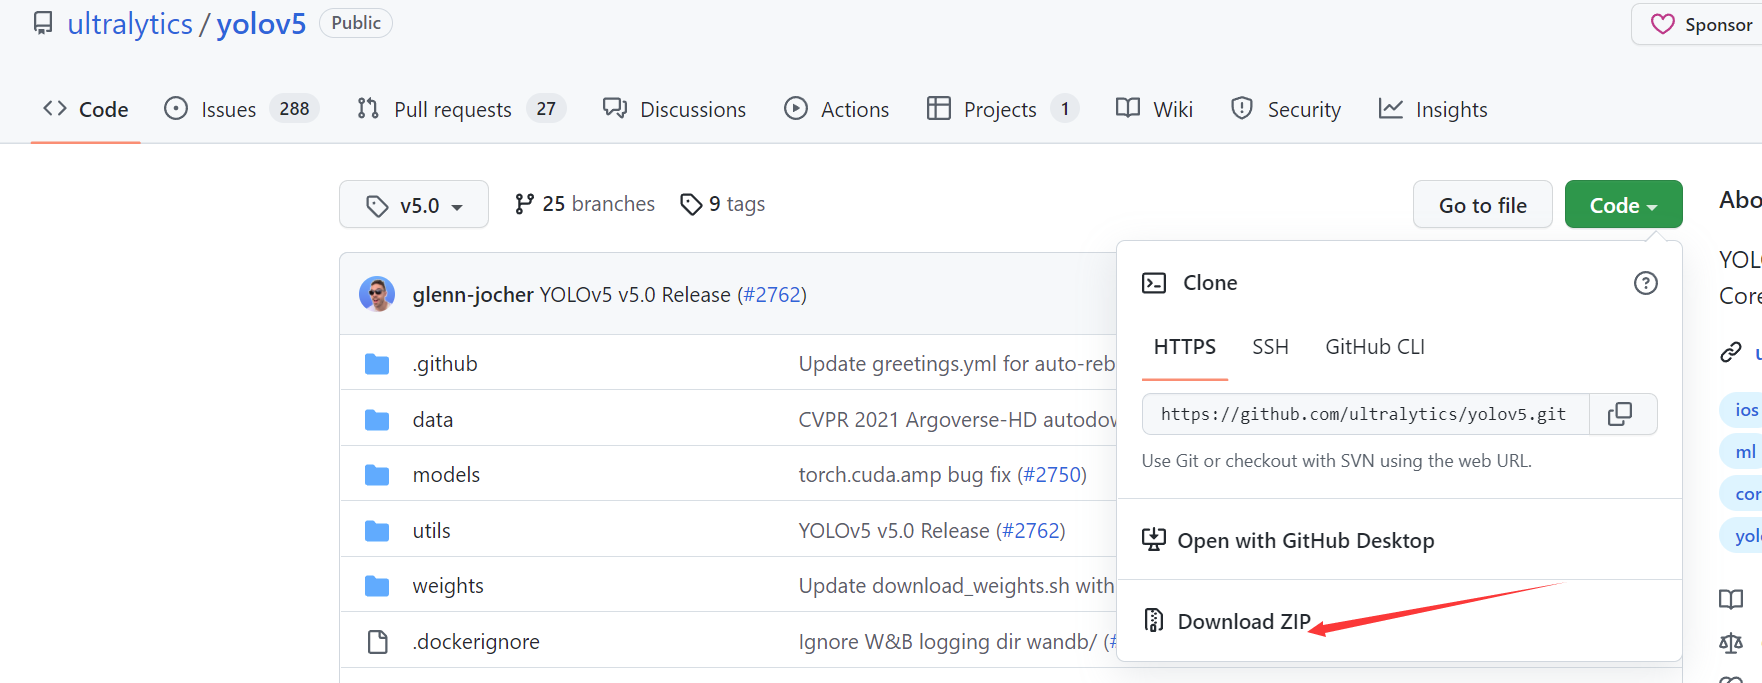Click the data folder icon
The width and height of the screenshot is (1762, 683).
[377, 420]
